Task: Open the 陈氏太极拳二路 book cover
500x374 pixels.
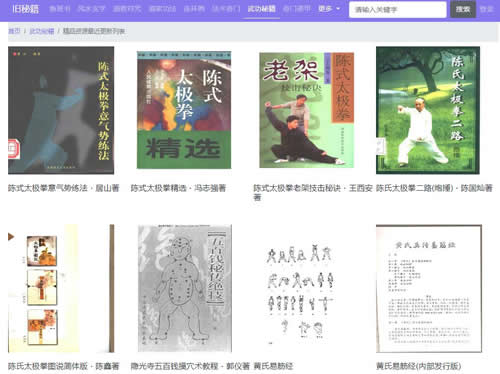Action: [428, 110]
